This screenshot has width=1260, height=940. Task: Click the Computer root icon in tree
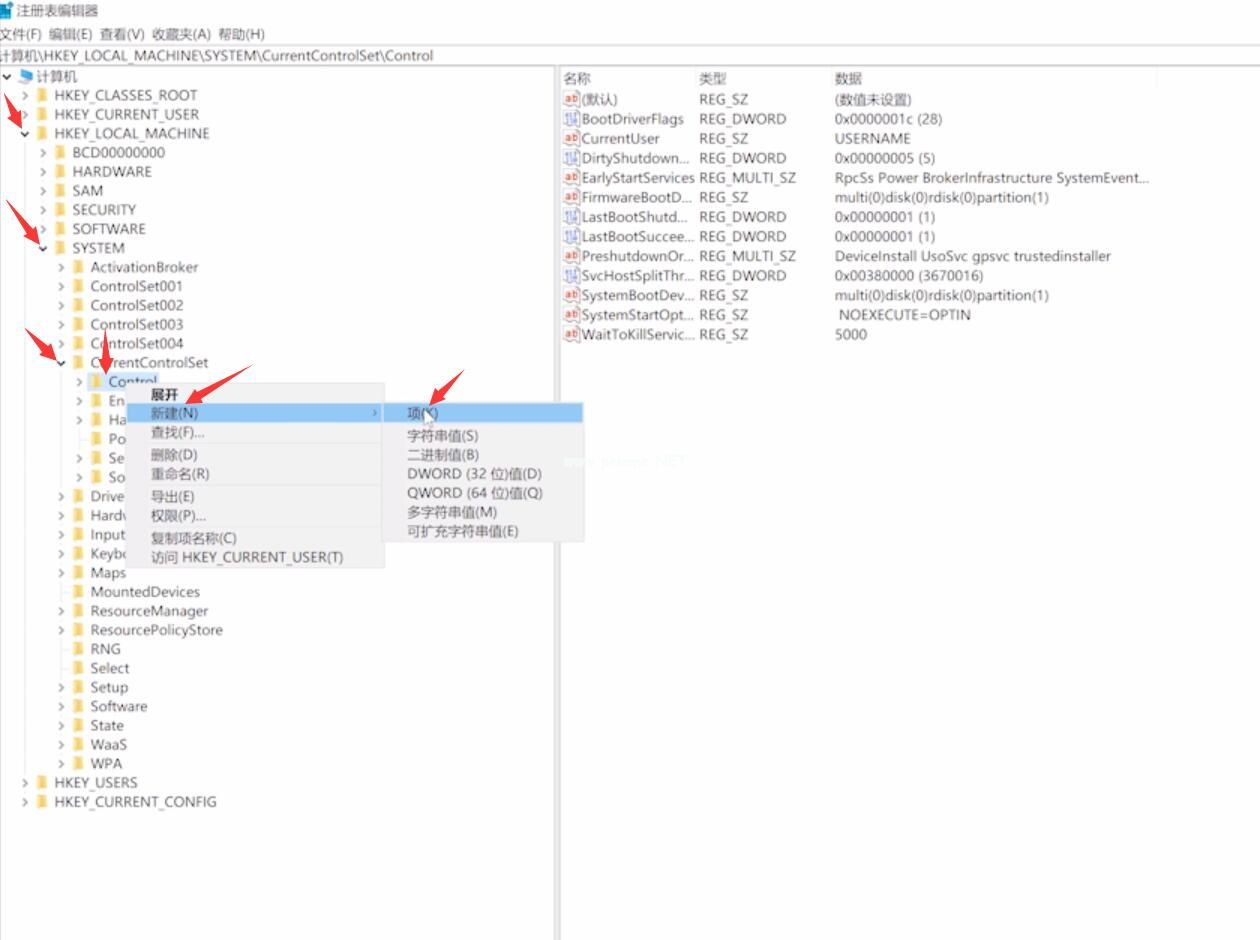pyautogui.click(x=26, y=77)
